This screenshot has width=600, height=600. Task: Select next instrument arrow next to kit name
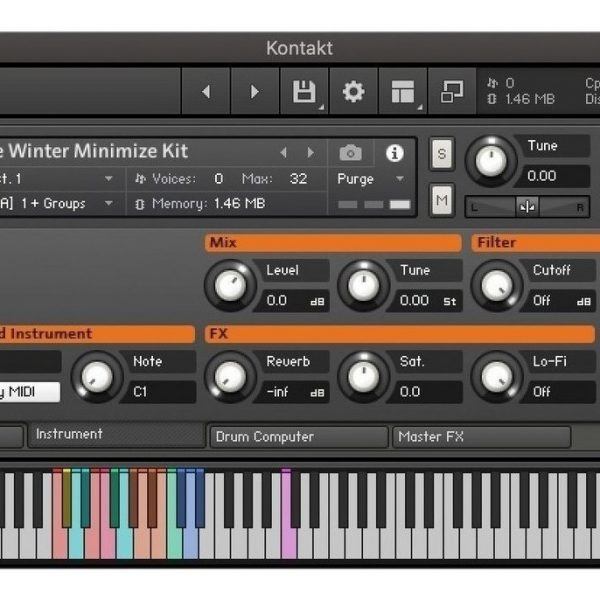(311, 153)
